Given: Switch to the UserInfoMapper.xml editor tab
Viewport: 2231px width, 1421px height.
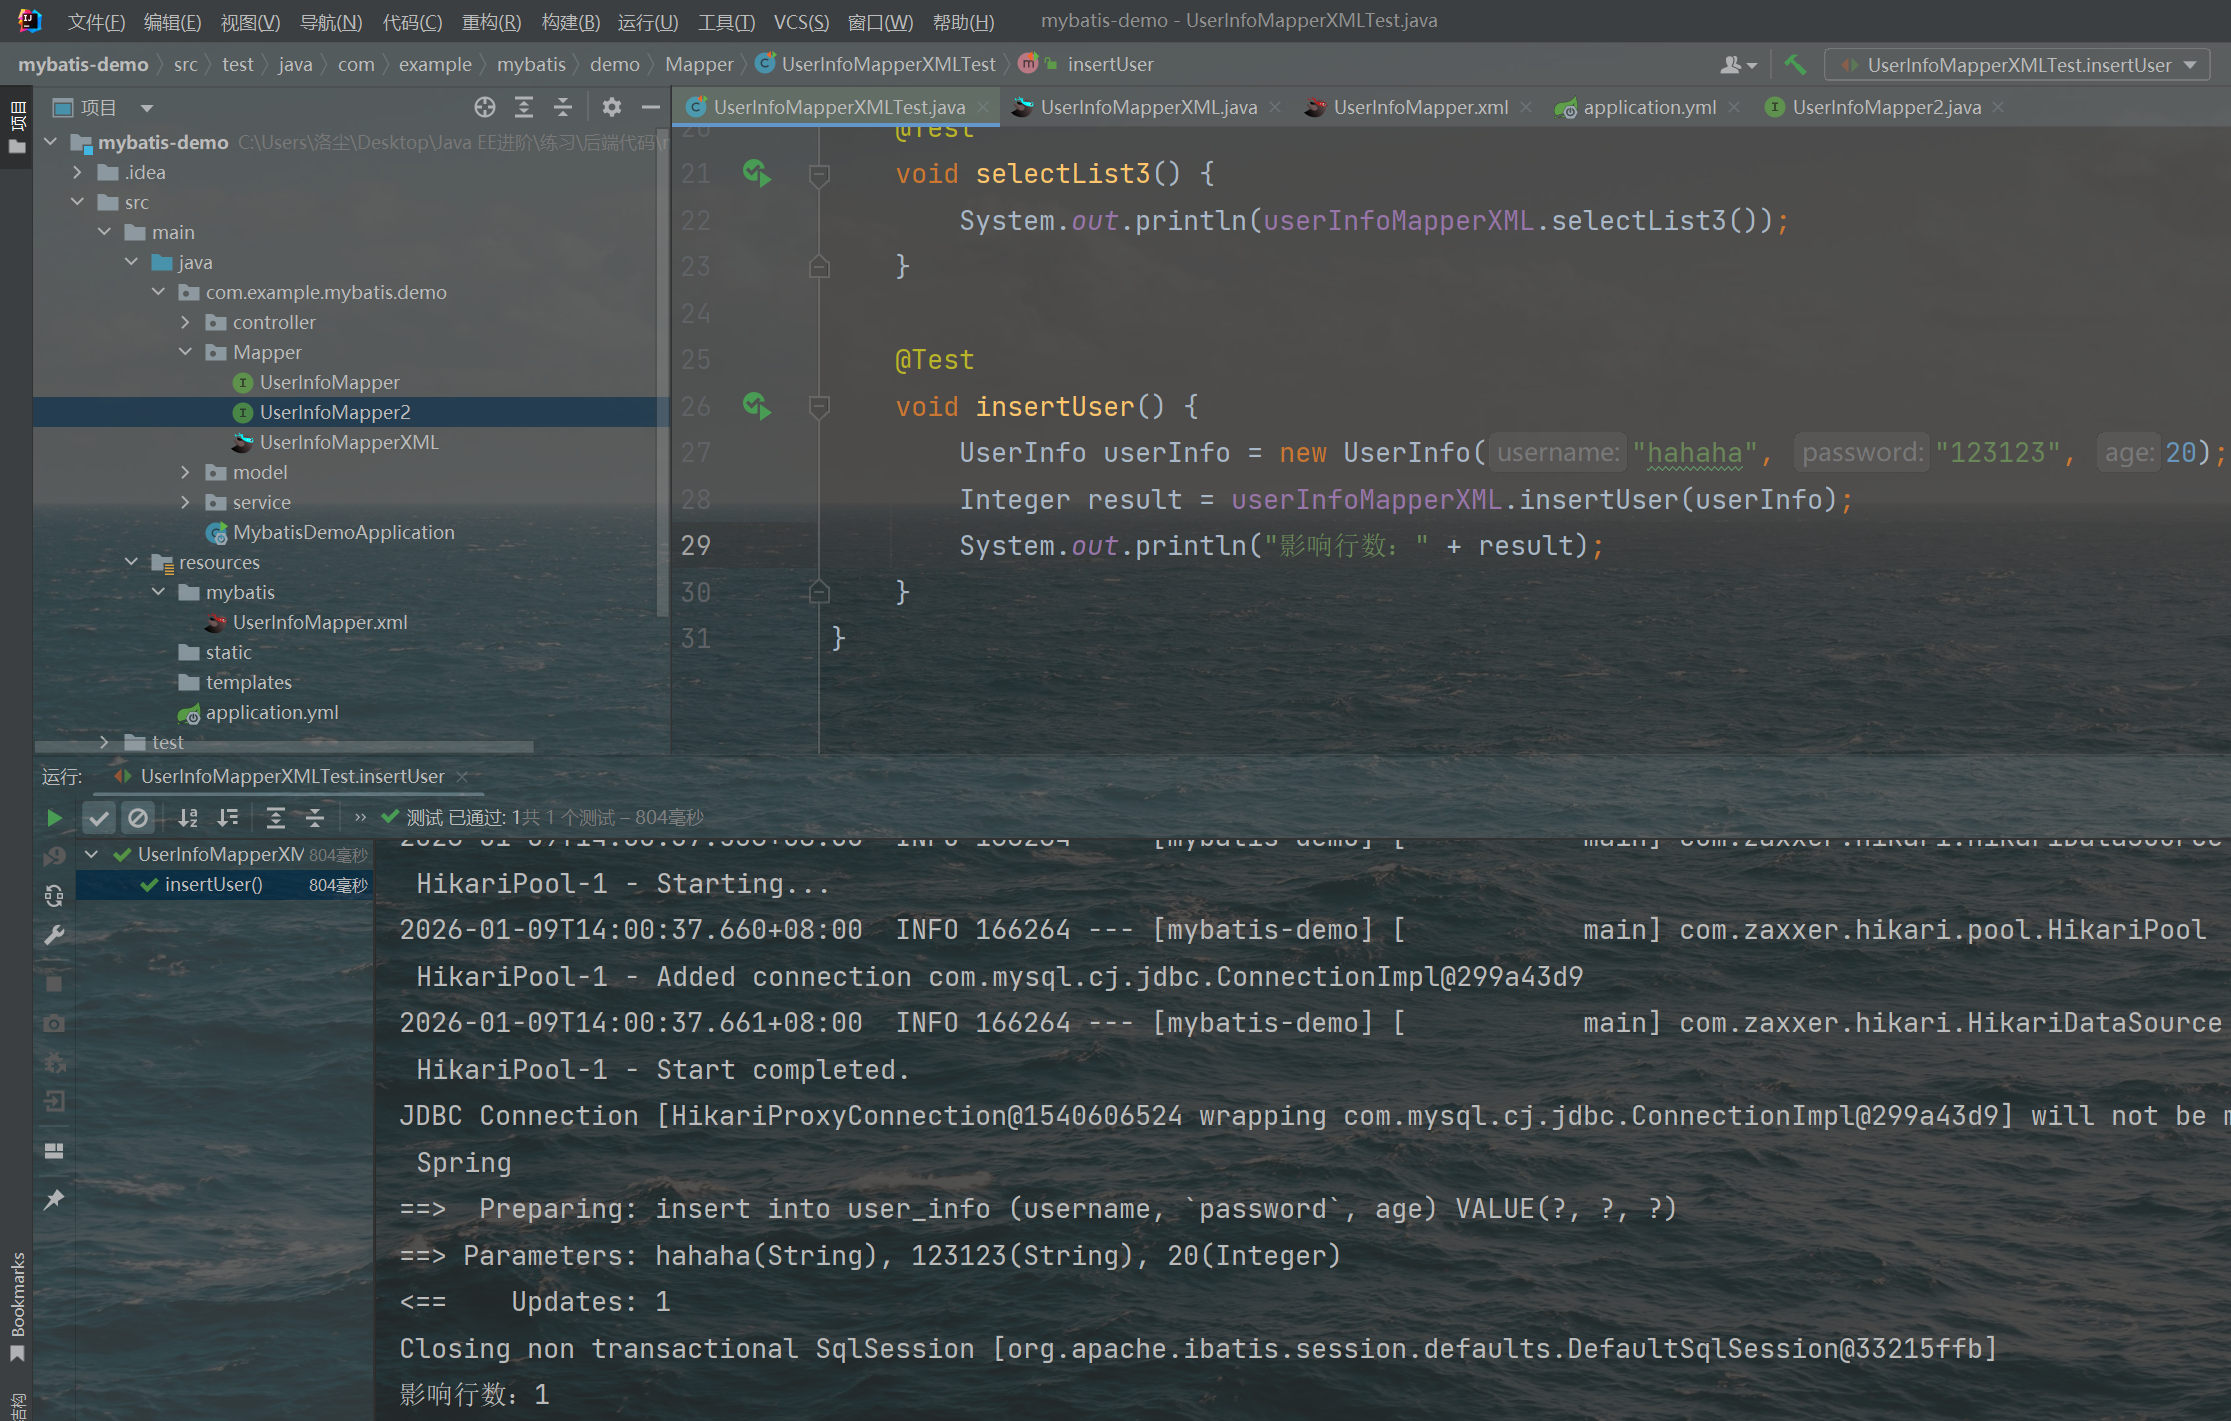Looking at the screenshot, I should [x=1419, y=107].
